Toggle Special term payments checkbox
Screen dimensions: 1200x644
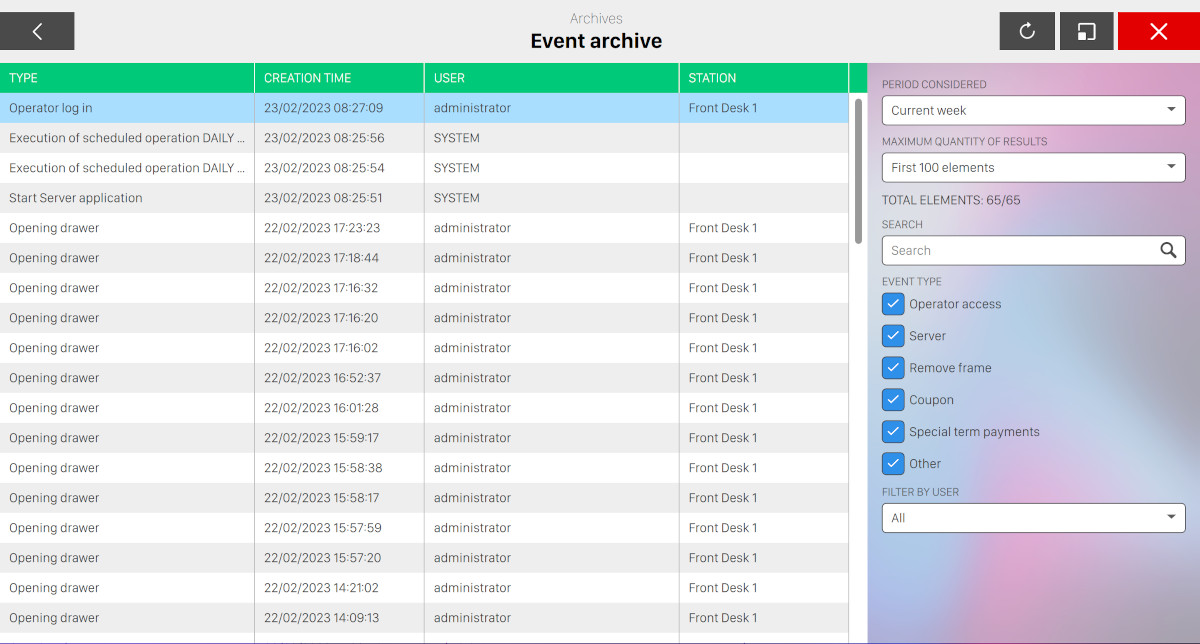893,432
